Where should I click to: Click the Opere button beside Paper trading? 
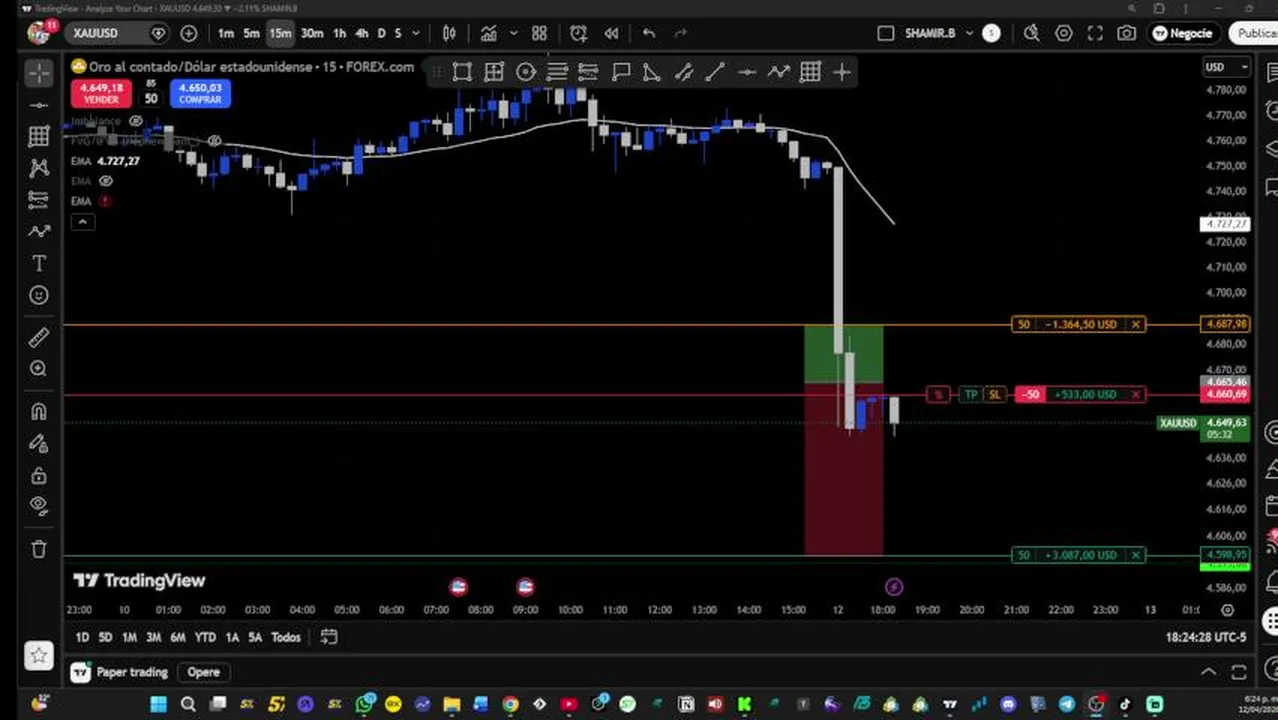point(203,672)
